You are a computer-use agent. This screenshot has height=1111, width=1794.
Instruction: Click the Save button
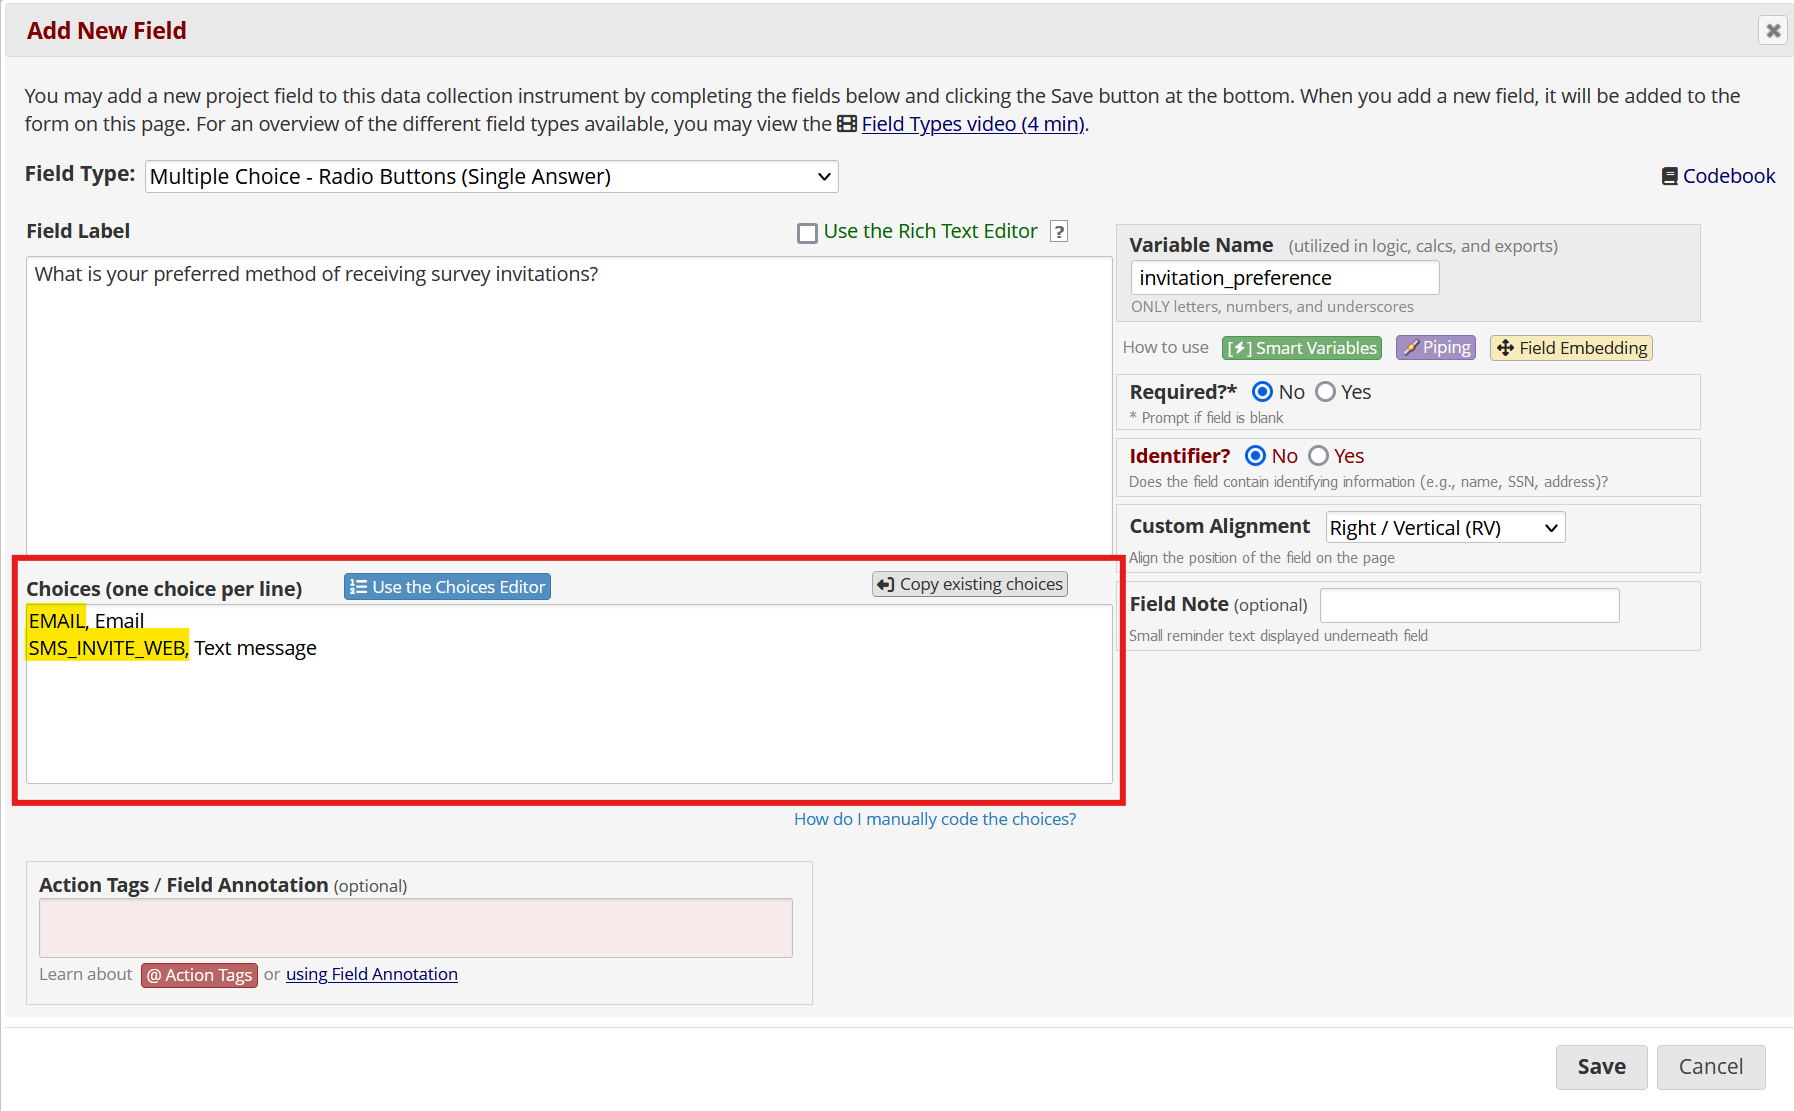point(1601,1067)
